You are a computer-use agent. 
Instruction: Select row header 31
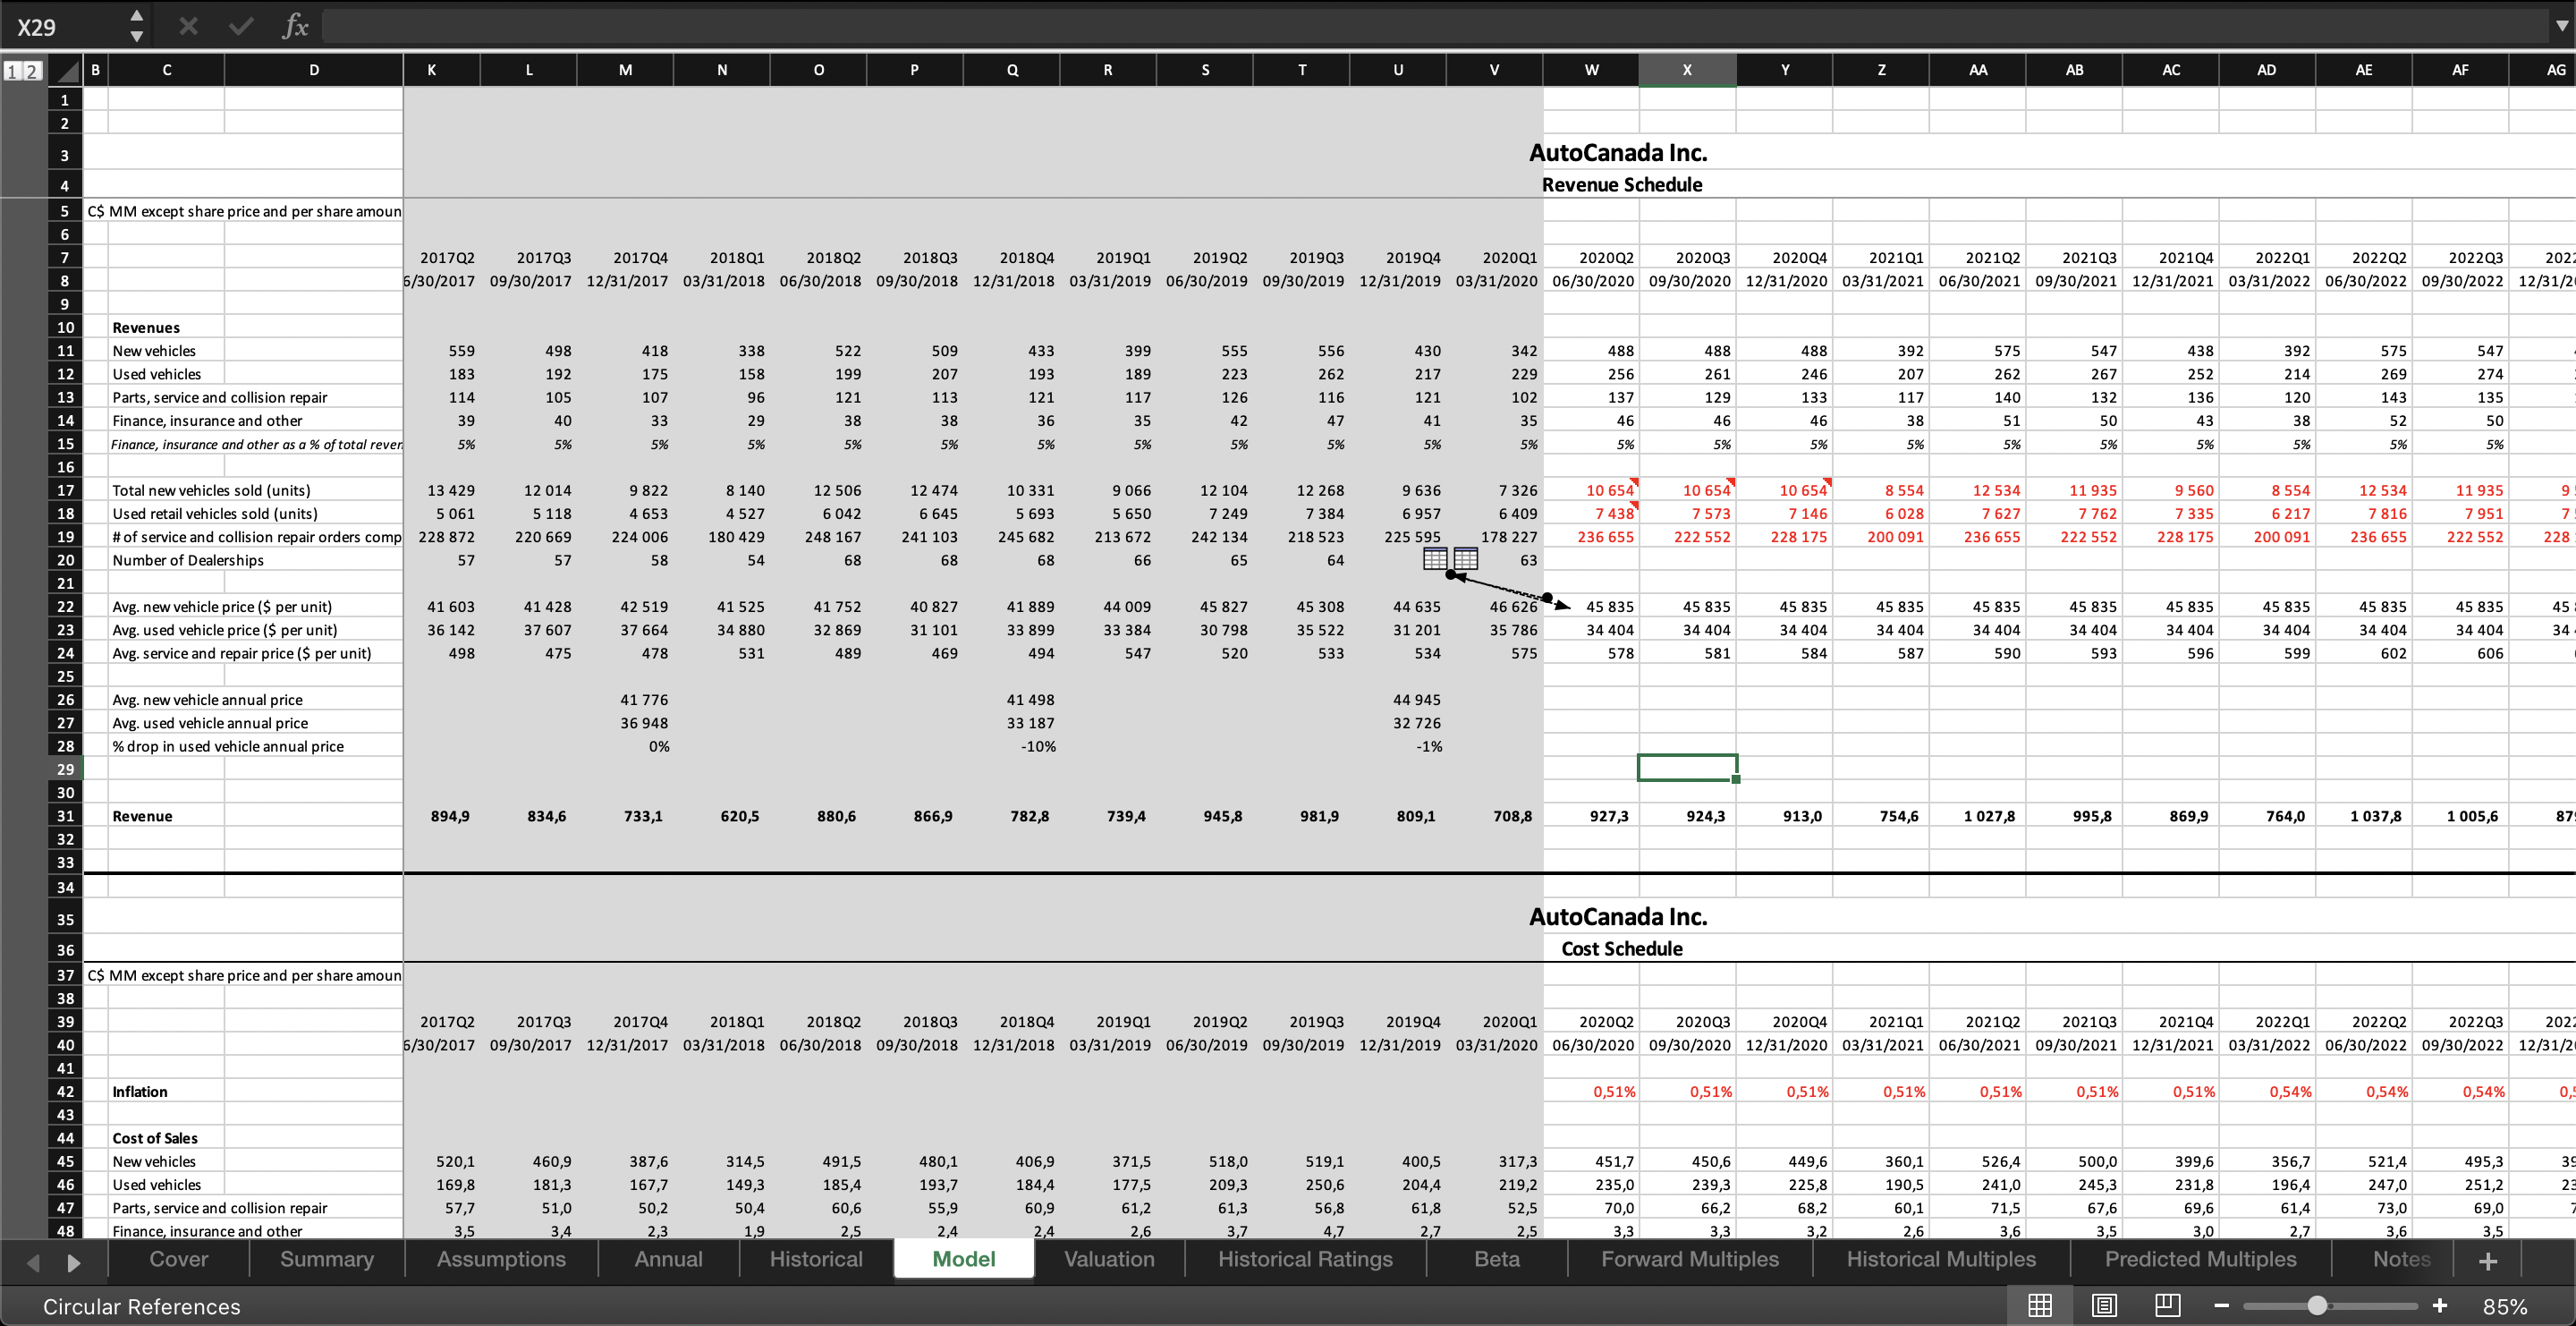pyautogui.click(x=65, y=816)
